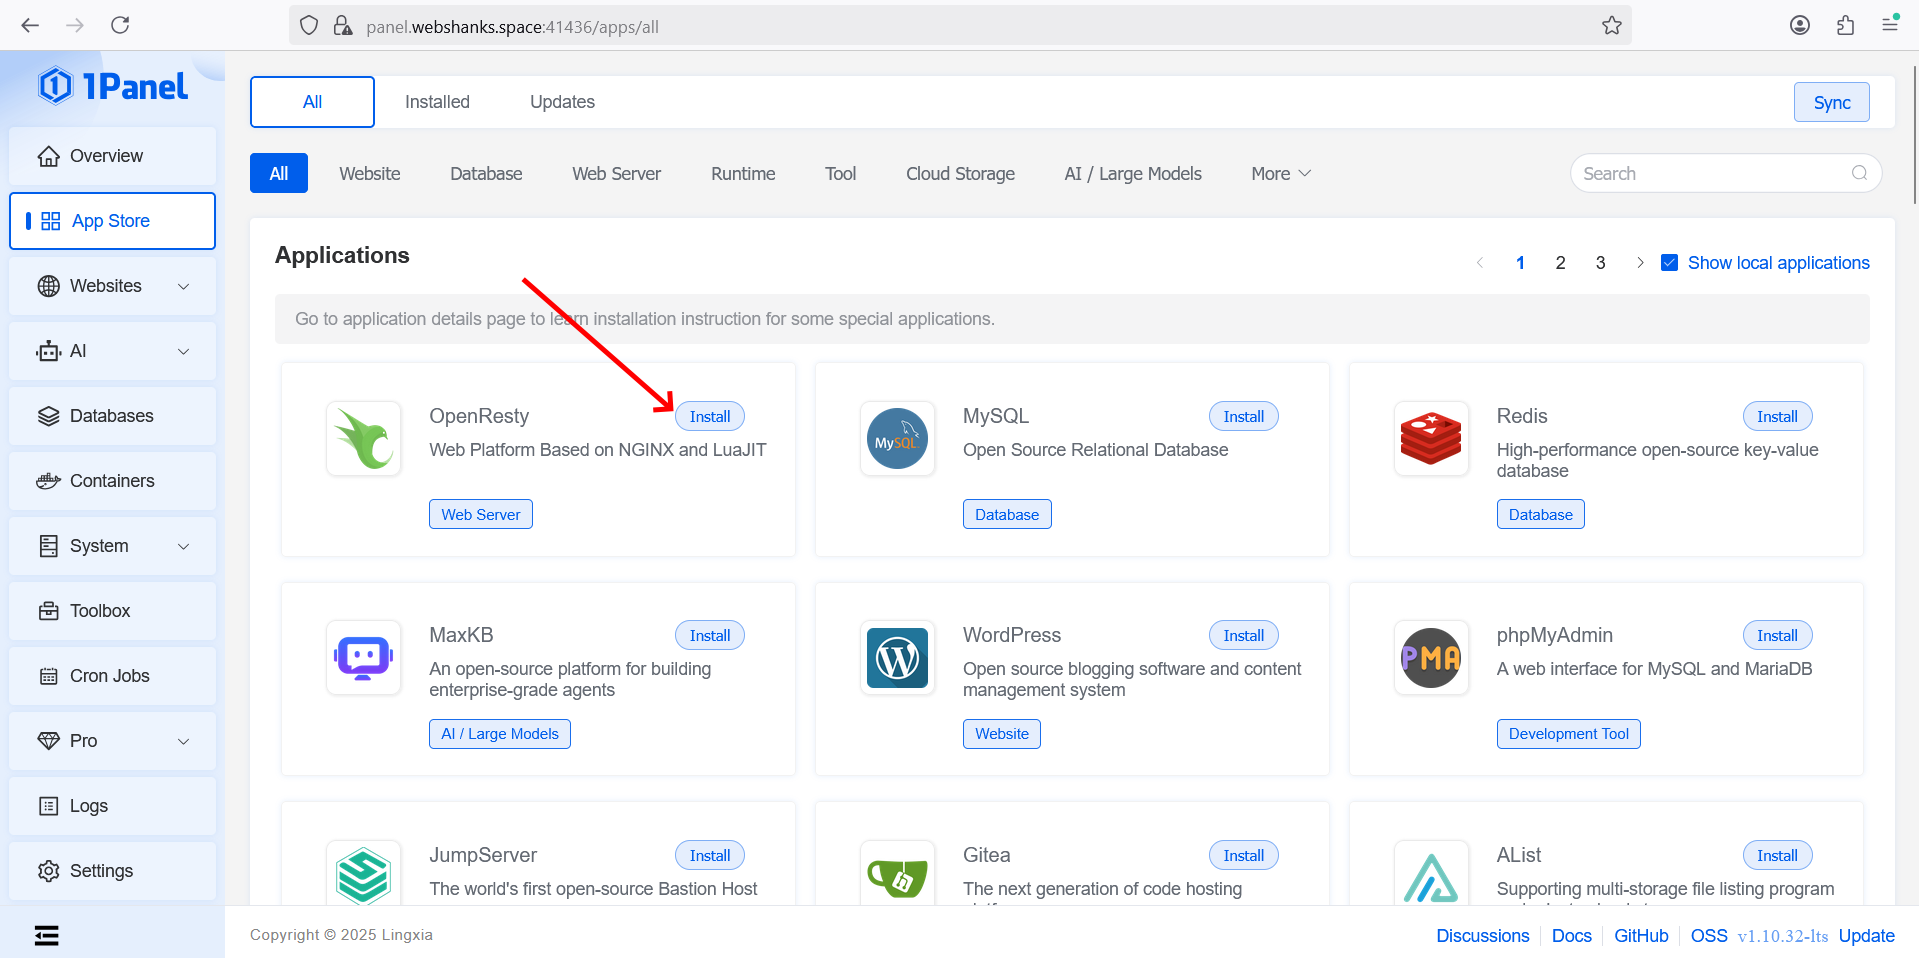This screenshot has width=1919, height=958.
Task: Bookmark this page with the star
Action: (x=1611, y=26)
